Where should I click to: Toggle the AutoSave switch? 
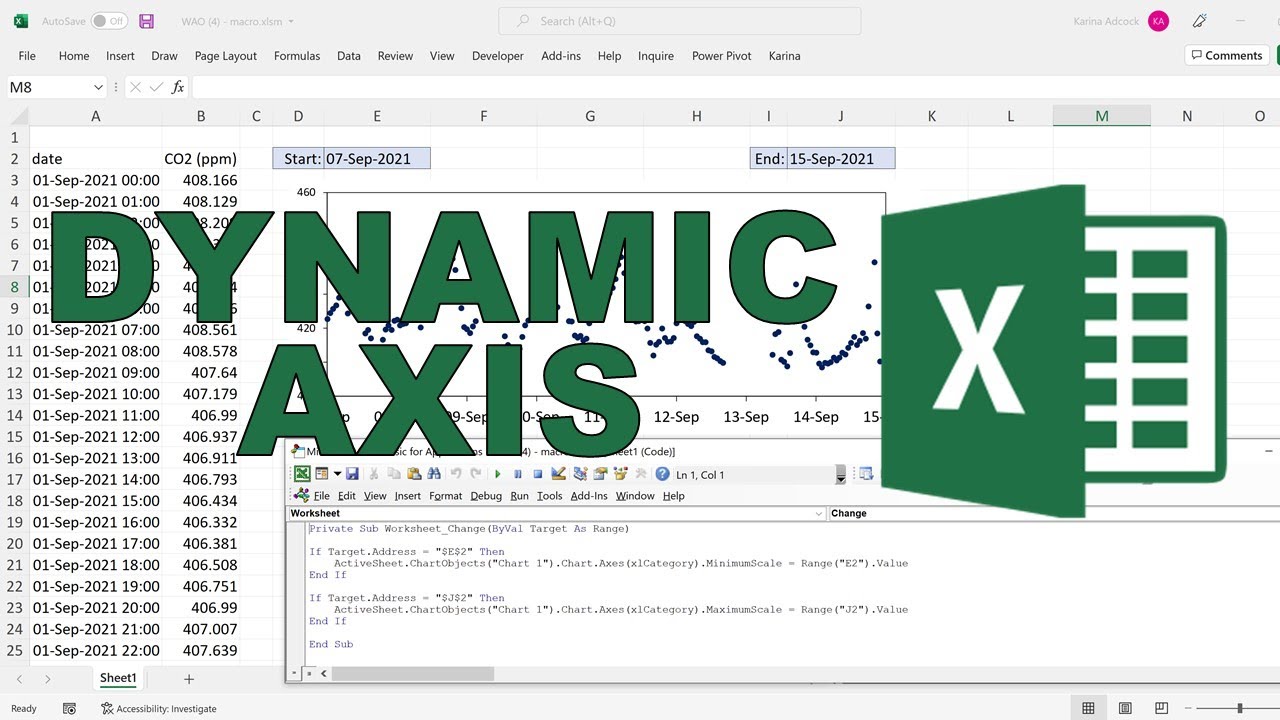109,21
